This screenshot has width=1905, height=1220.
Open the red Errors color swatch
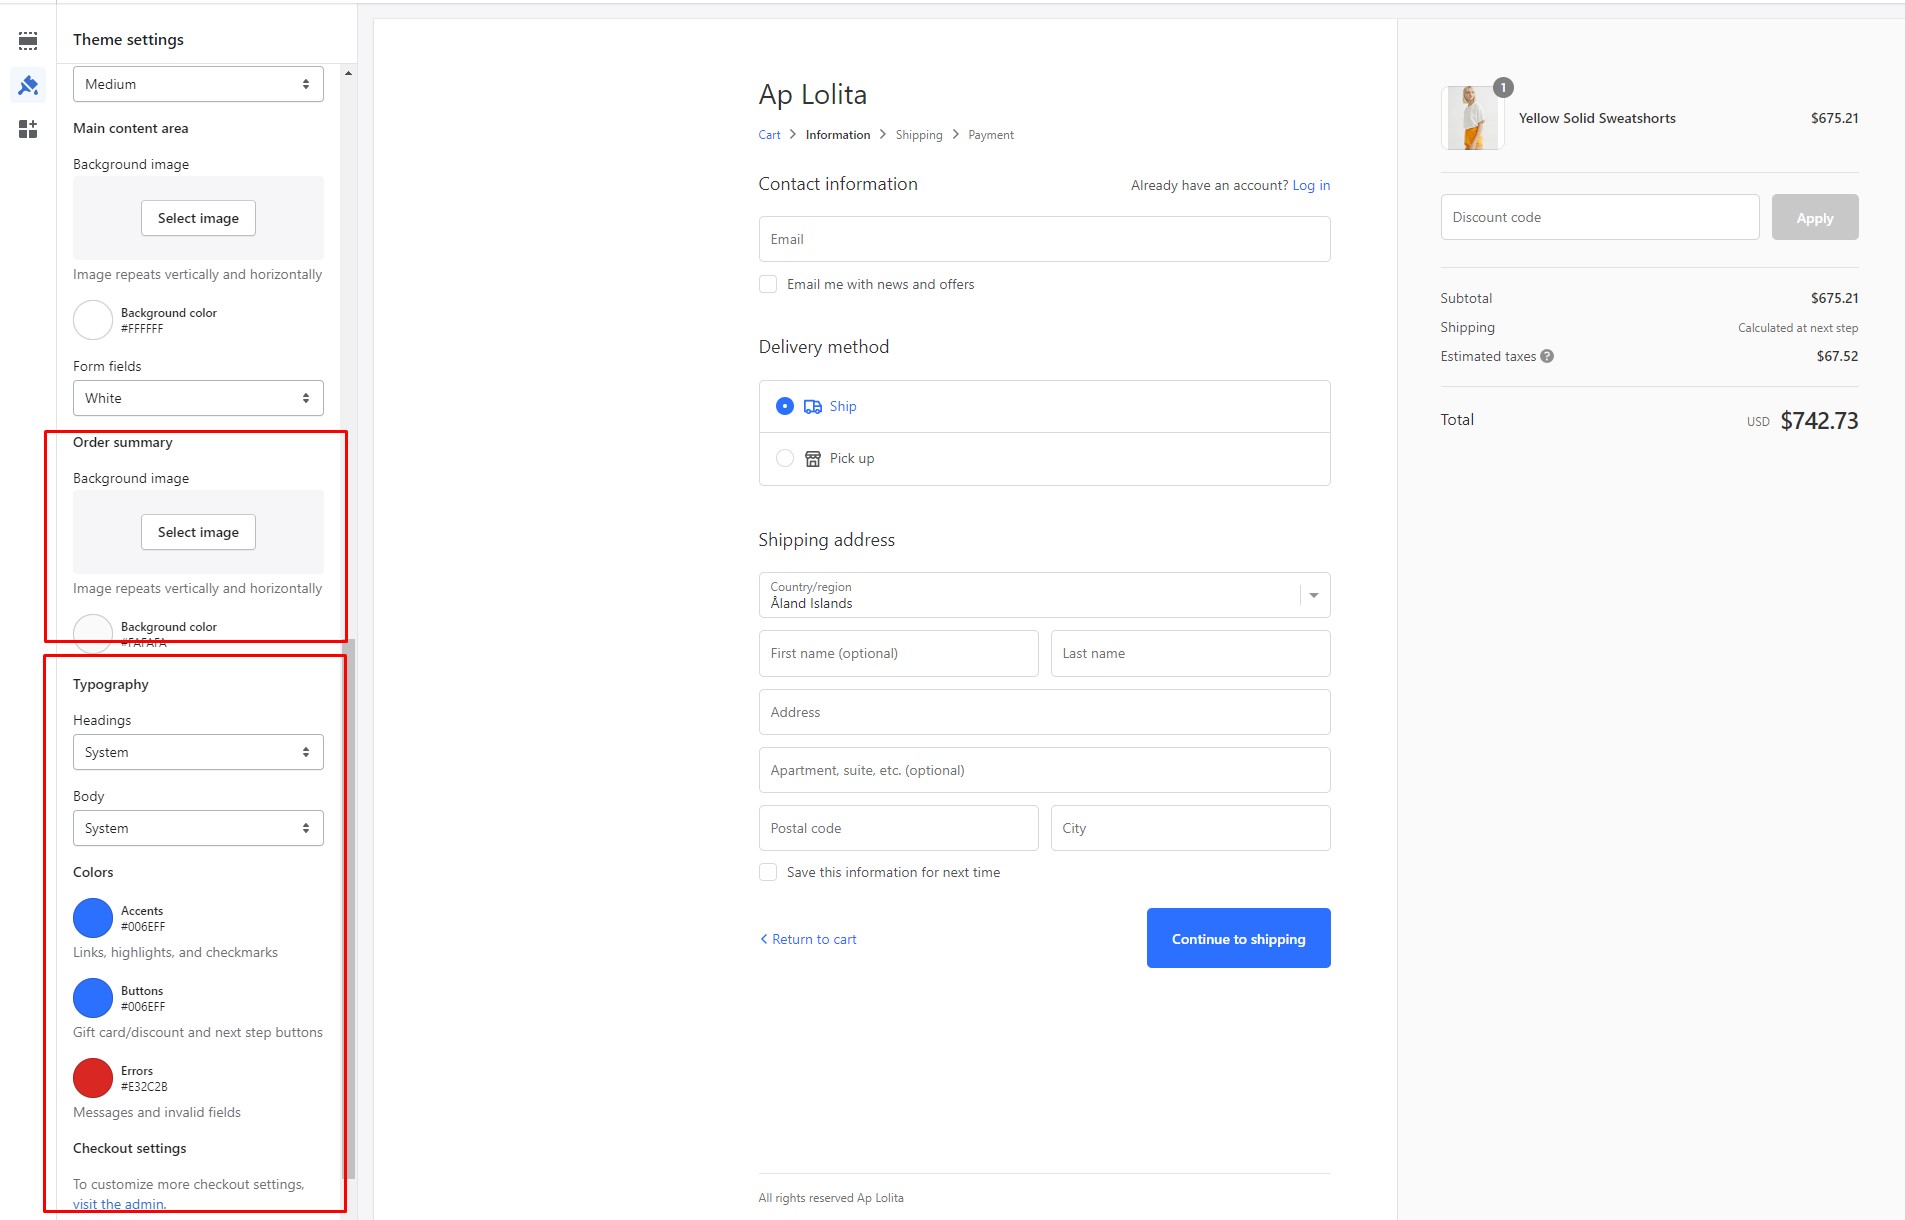[93, 1078]
